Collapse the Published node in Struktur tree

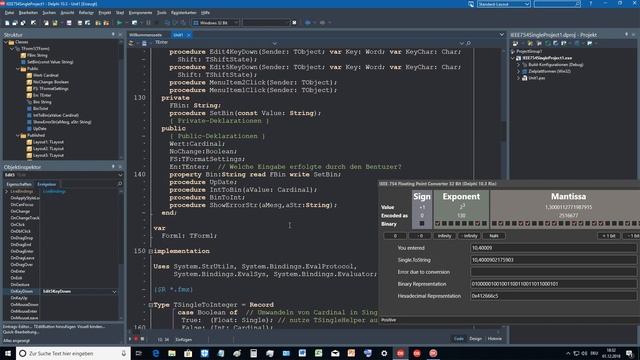[x=18, y=135]
